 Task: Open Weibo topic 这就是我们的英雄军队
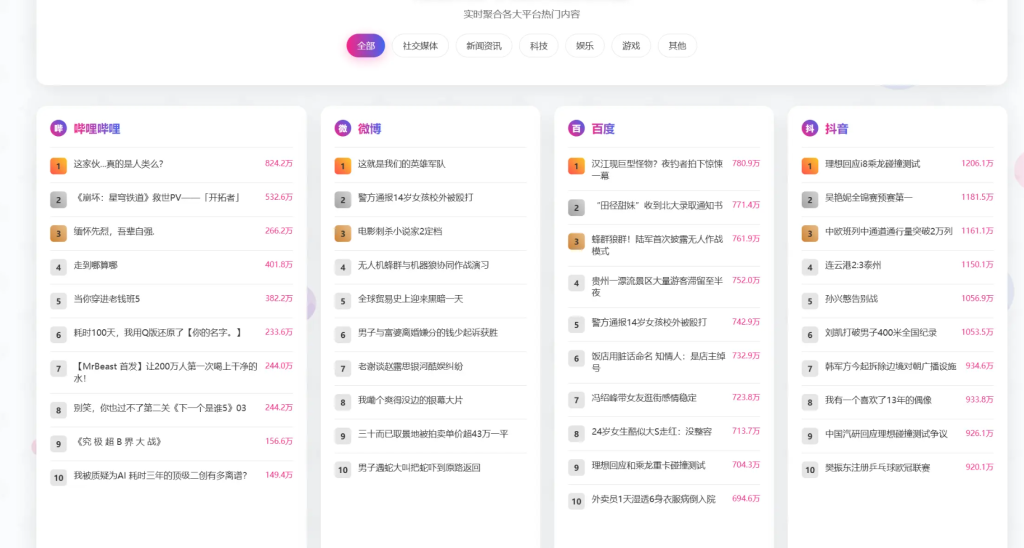402,164
